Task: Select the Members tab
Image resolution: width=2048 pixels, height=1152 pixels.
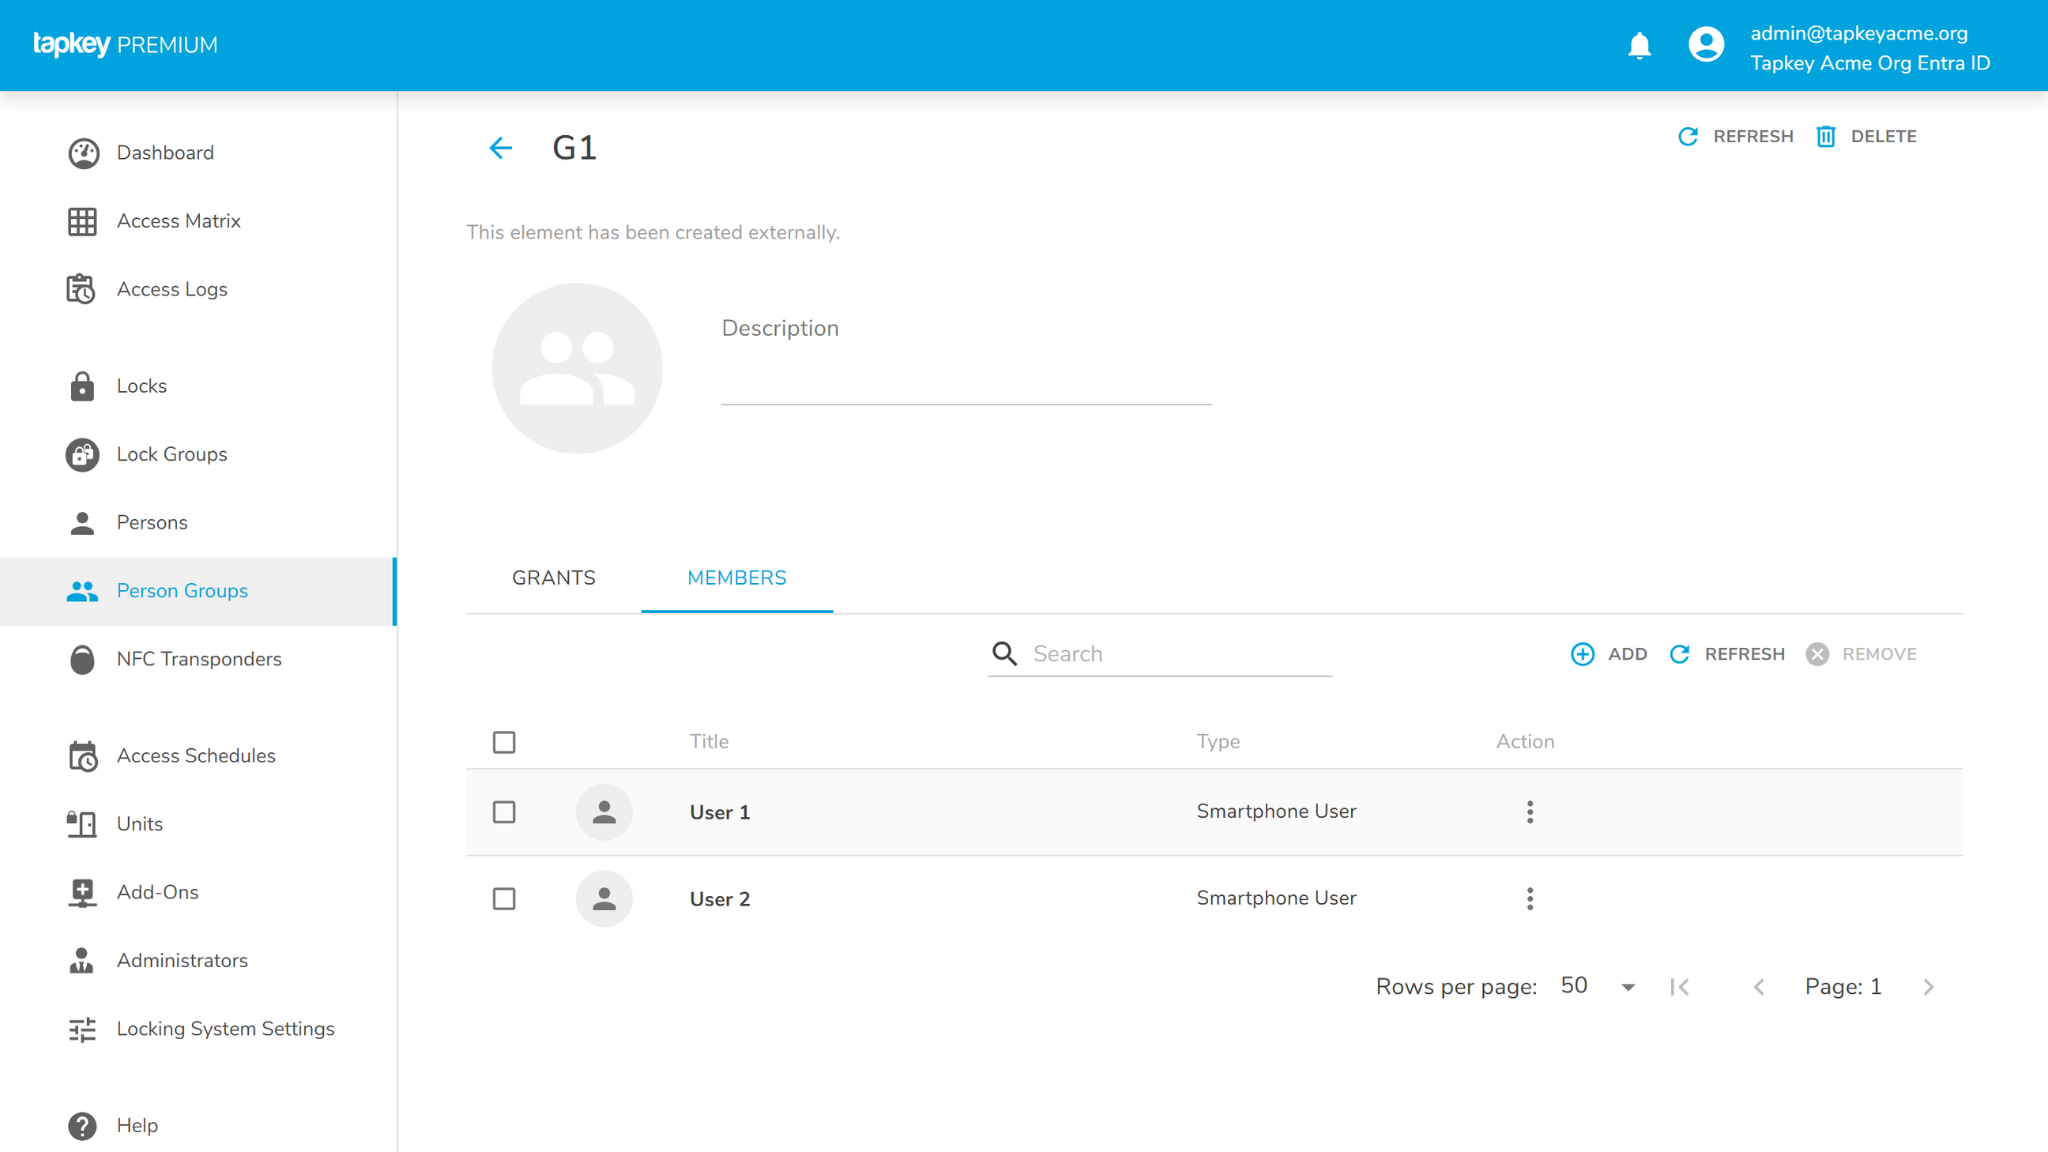Action: click(x=736, y=578)
